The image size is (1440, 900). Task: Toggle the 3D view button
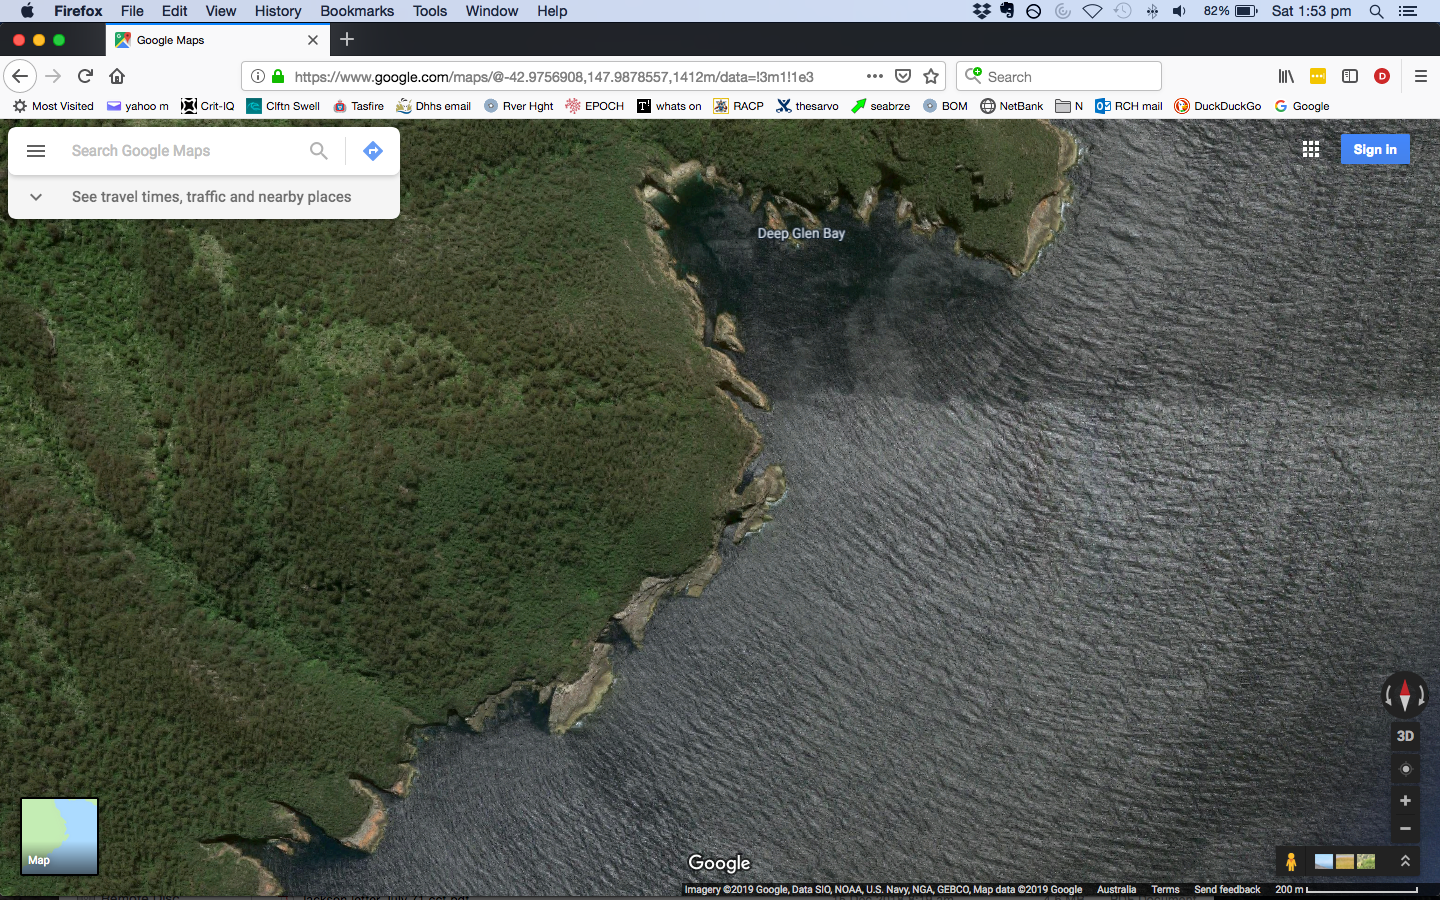(x=1405, y=736)
